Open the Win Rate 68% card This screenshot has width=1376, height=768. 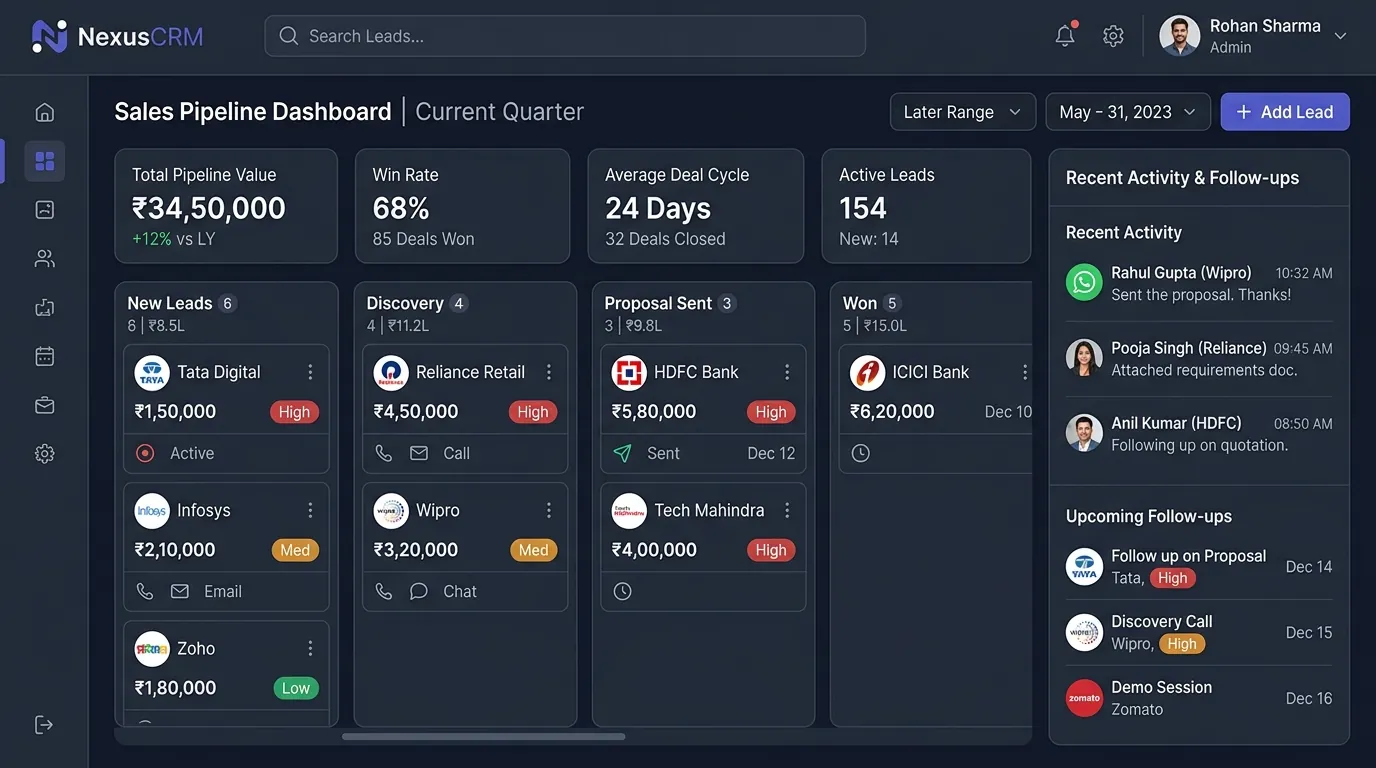coord(462,206)
